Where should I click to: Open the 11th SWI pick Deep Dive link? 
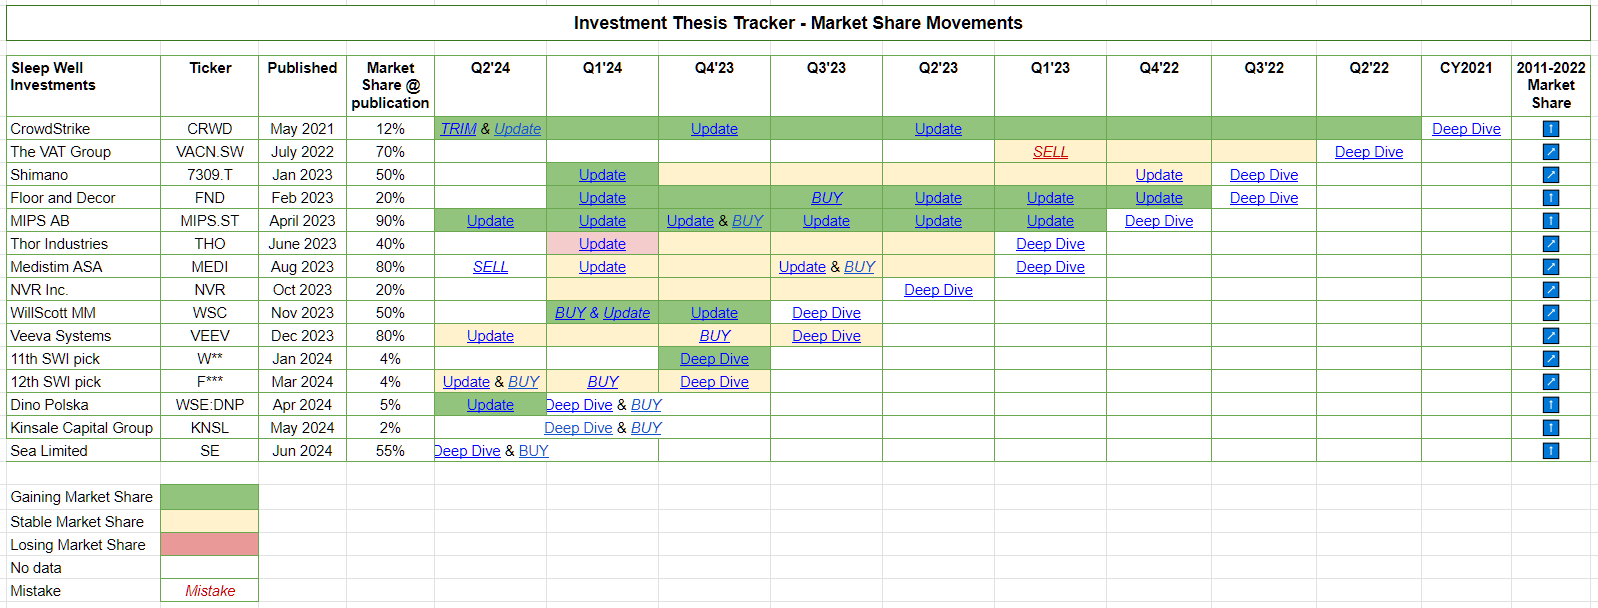tap(714, 359)
